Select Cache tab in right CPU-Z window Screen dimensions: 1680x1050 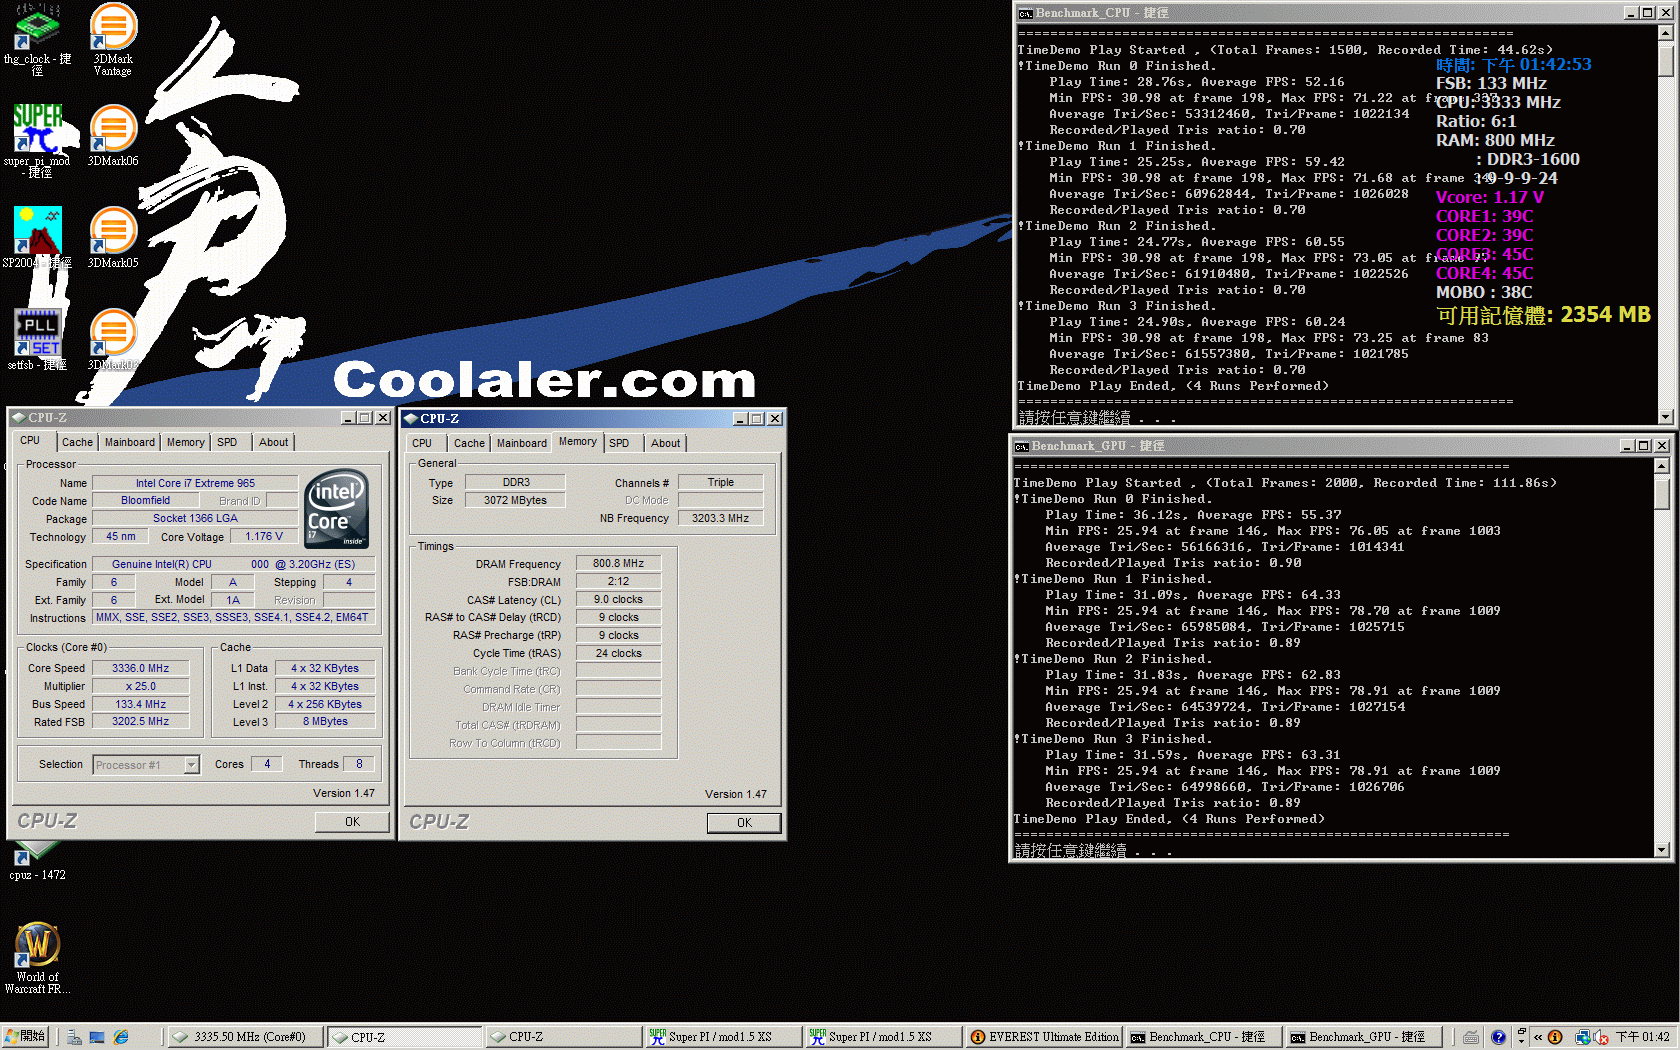469,443
